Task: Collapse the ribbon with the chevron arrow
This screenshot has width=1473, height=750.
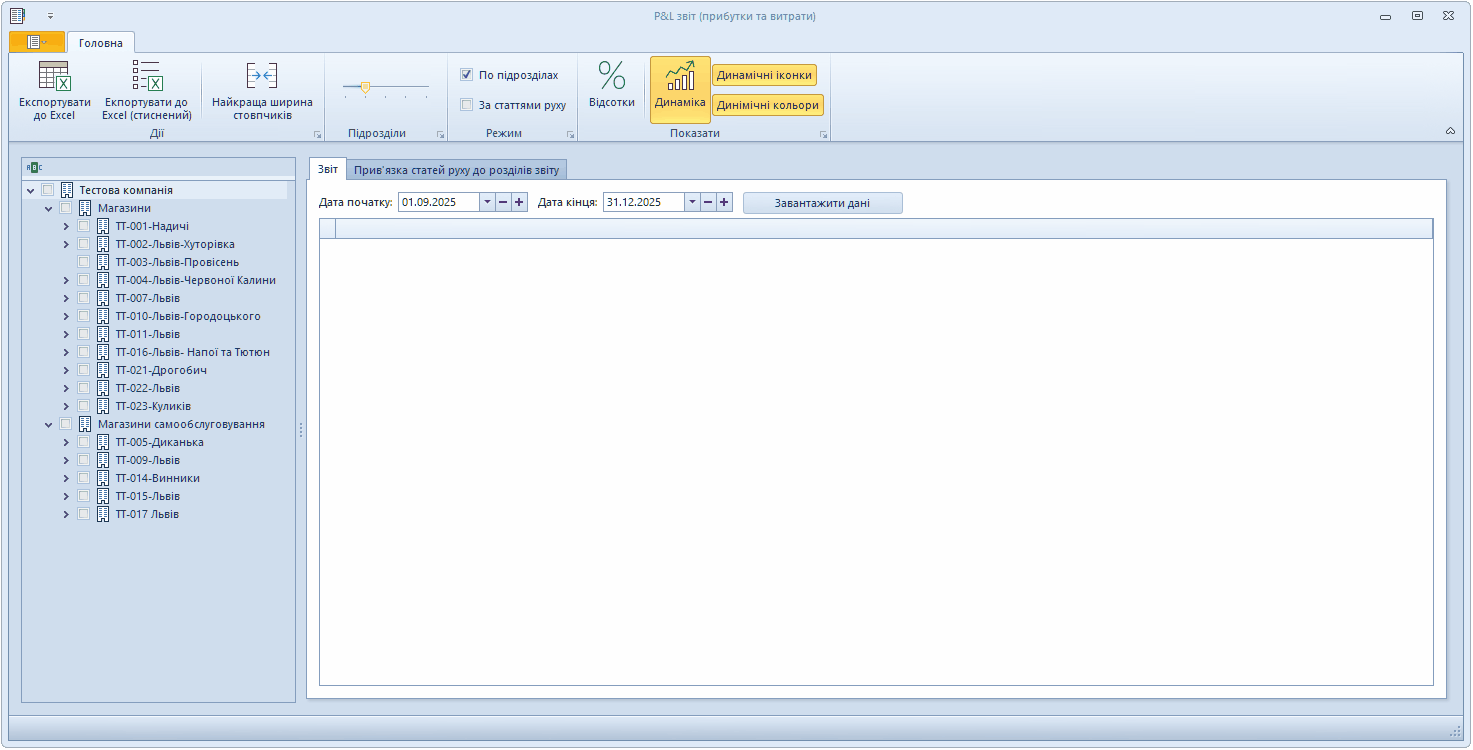Action: pyautogui.click(x=1450, y=131)
